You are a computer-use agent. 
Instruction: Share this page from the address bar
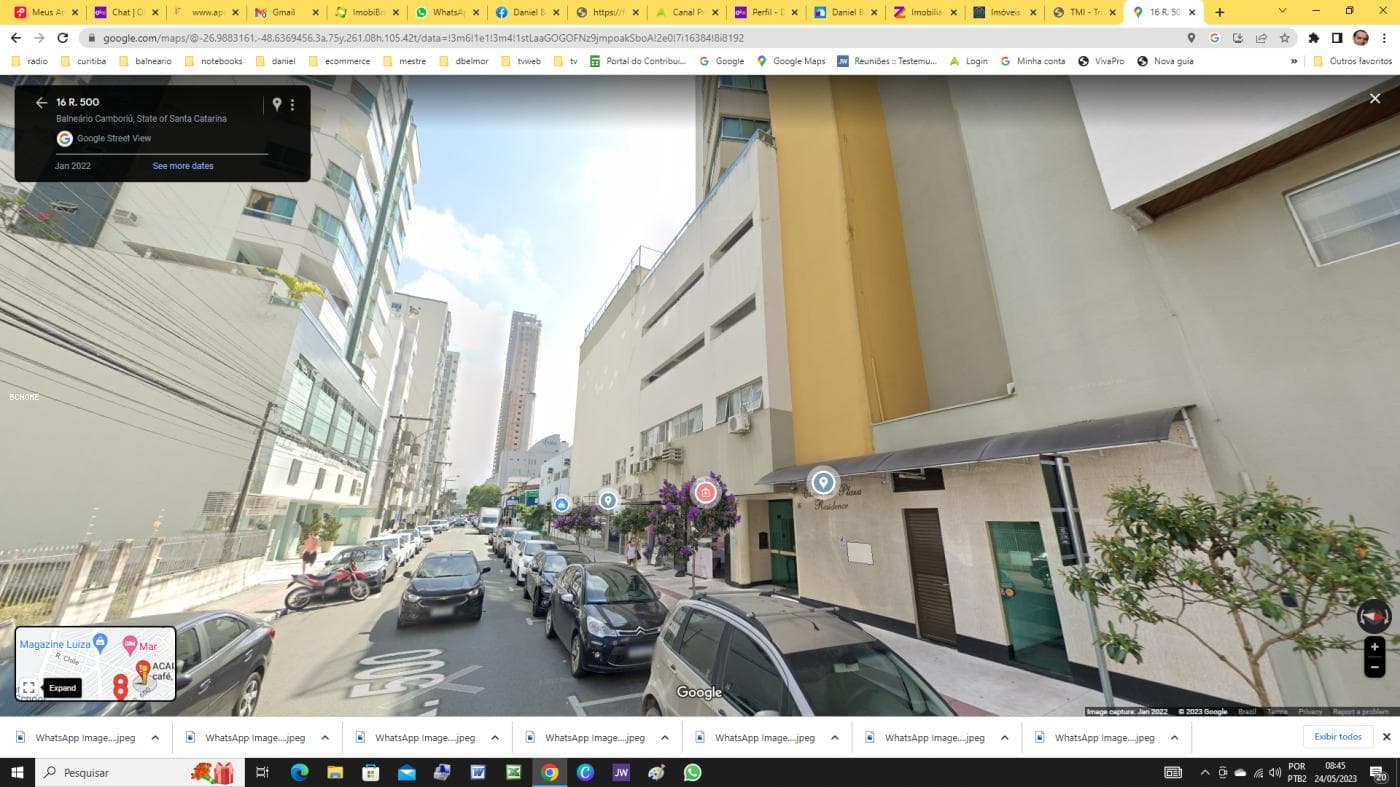pyautogui.click(x=1261, y=38)
